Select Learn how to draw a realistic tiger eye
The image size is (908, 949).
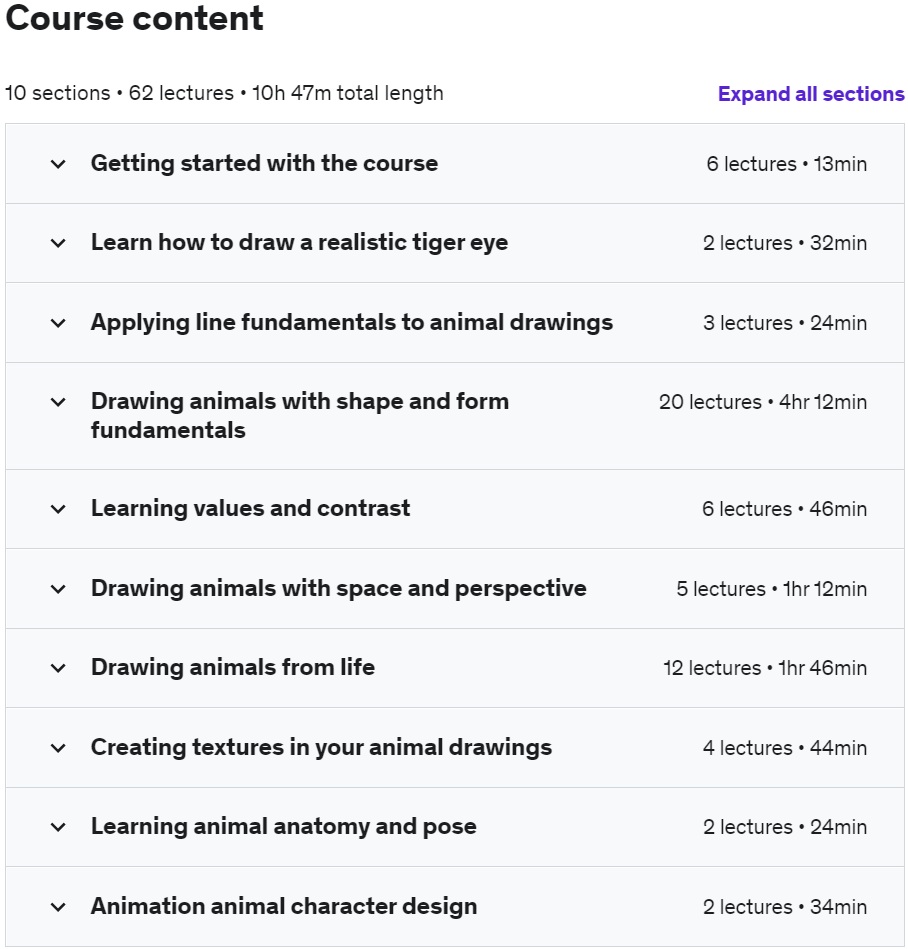coord(299,243)
